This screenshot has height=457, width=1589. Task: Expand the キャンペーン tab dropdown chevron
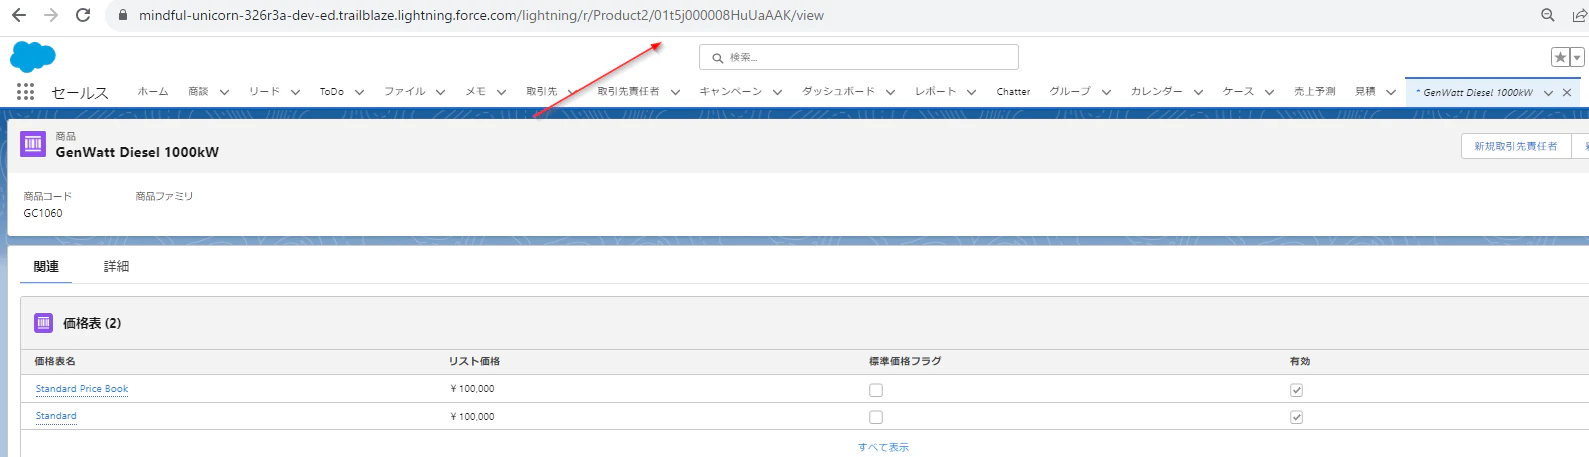777,92
